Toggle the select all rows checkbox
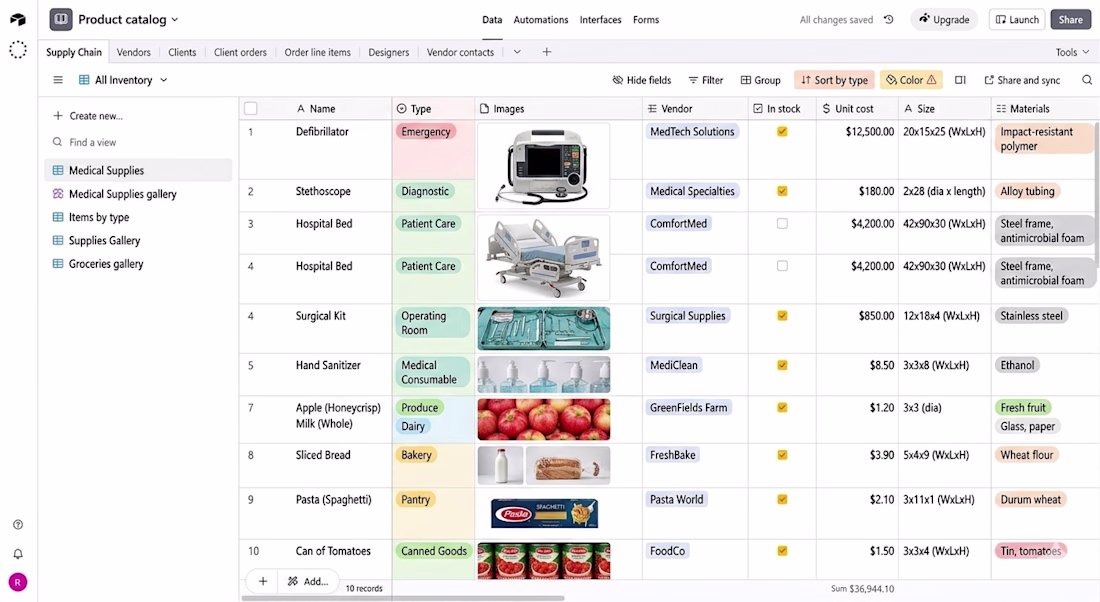Viewport: 1100px width, 602px height. (250, 109)
